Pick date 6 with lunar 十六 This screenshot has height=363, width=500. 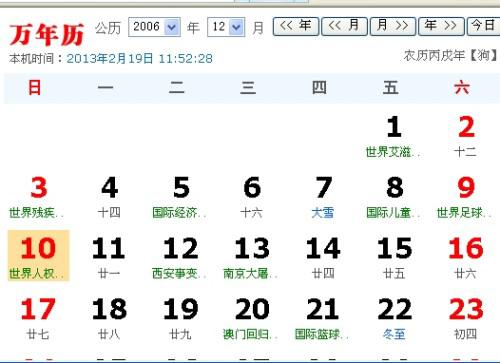click(252, 197)
